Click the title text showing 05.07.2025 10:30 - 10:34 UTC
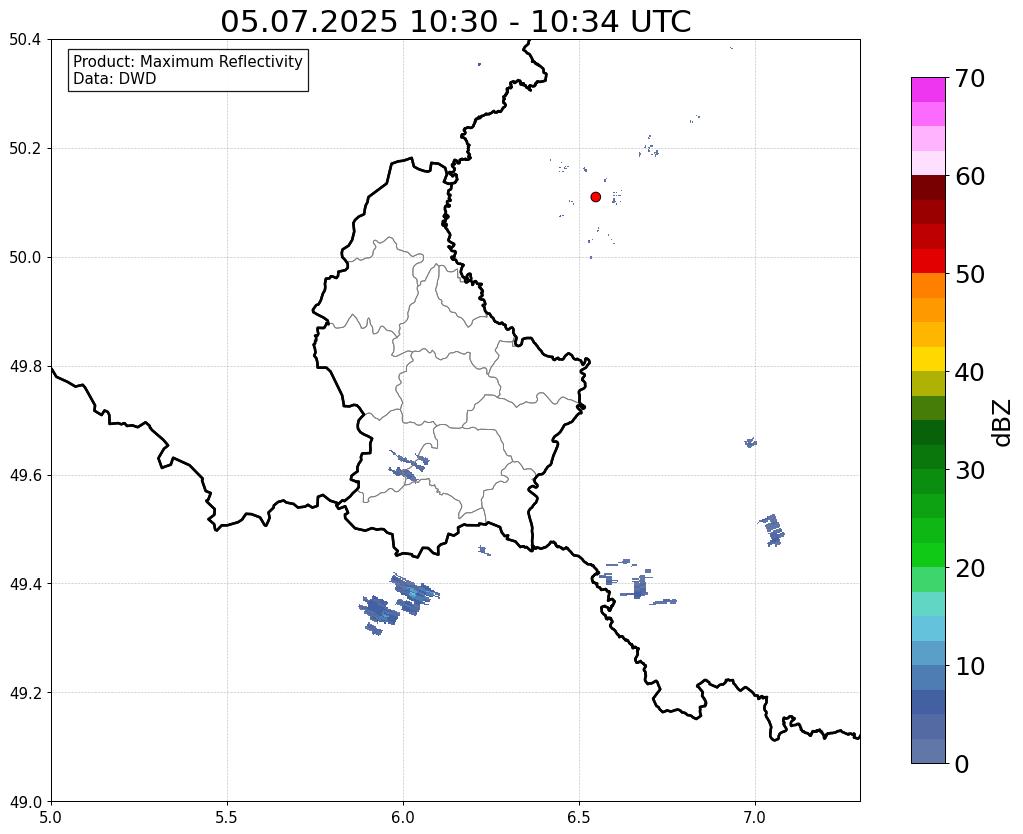Viewport: 1023px width, 834px height. [455, 22]
